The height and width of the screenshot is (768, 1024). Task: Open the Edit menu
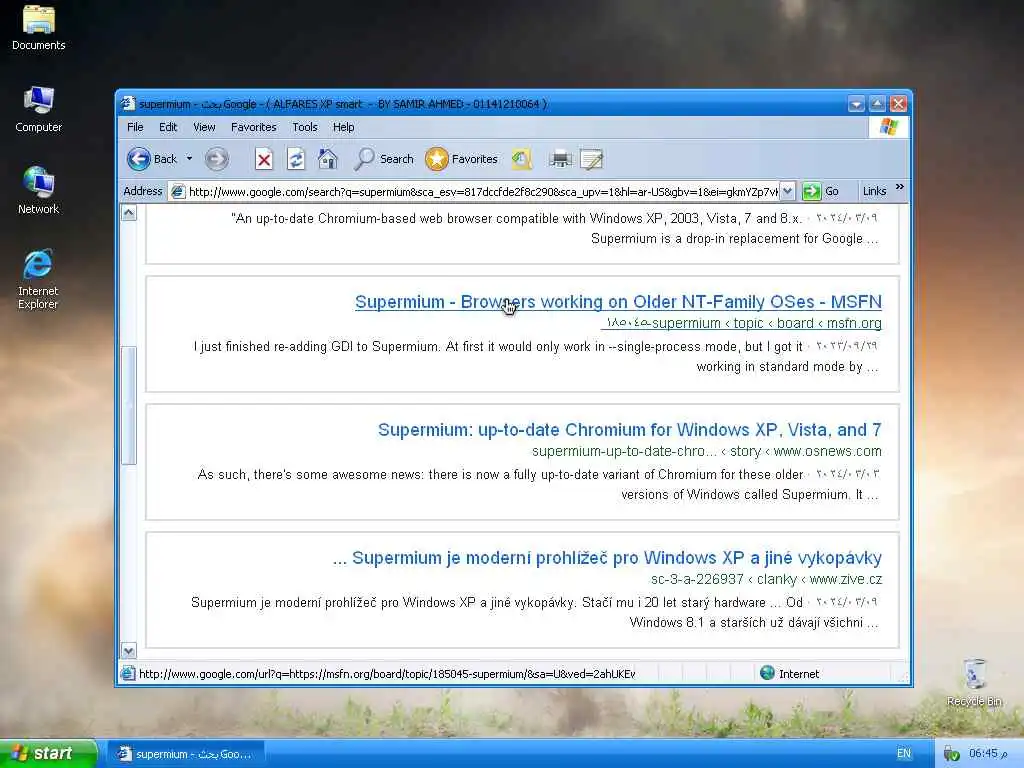pyautogui.click(x=168, y=127)
